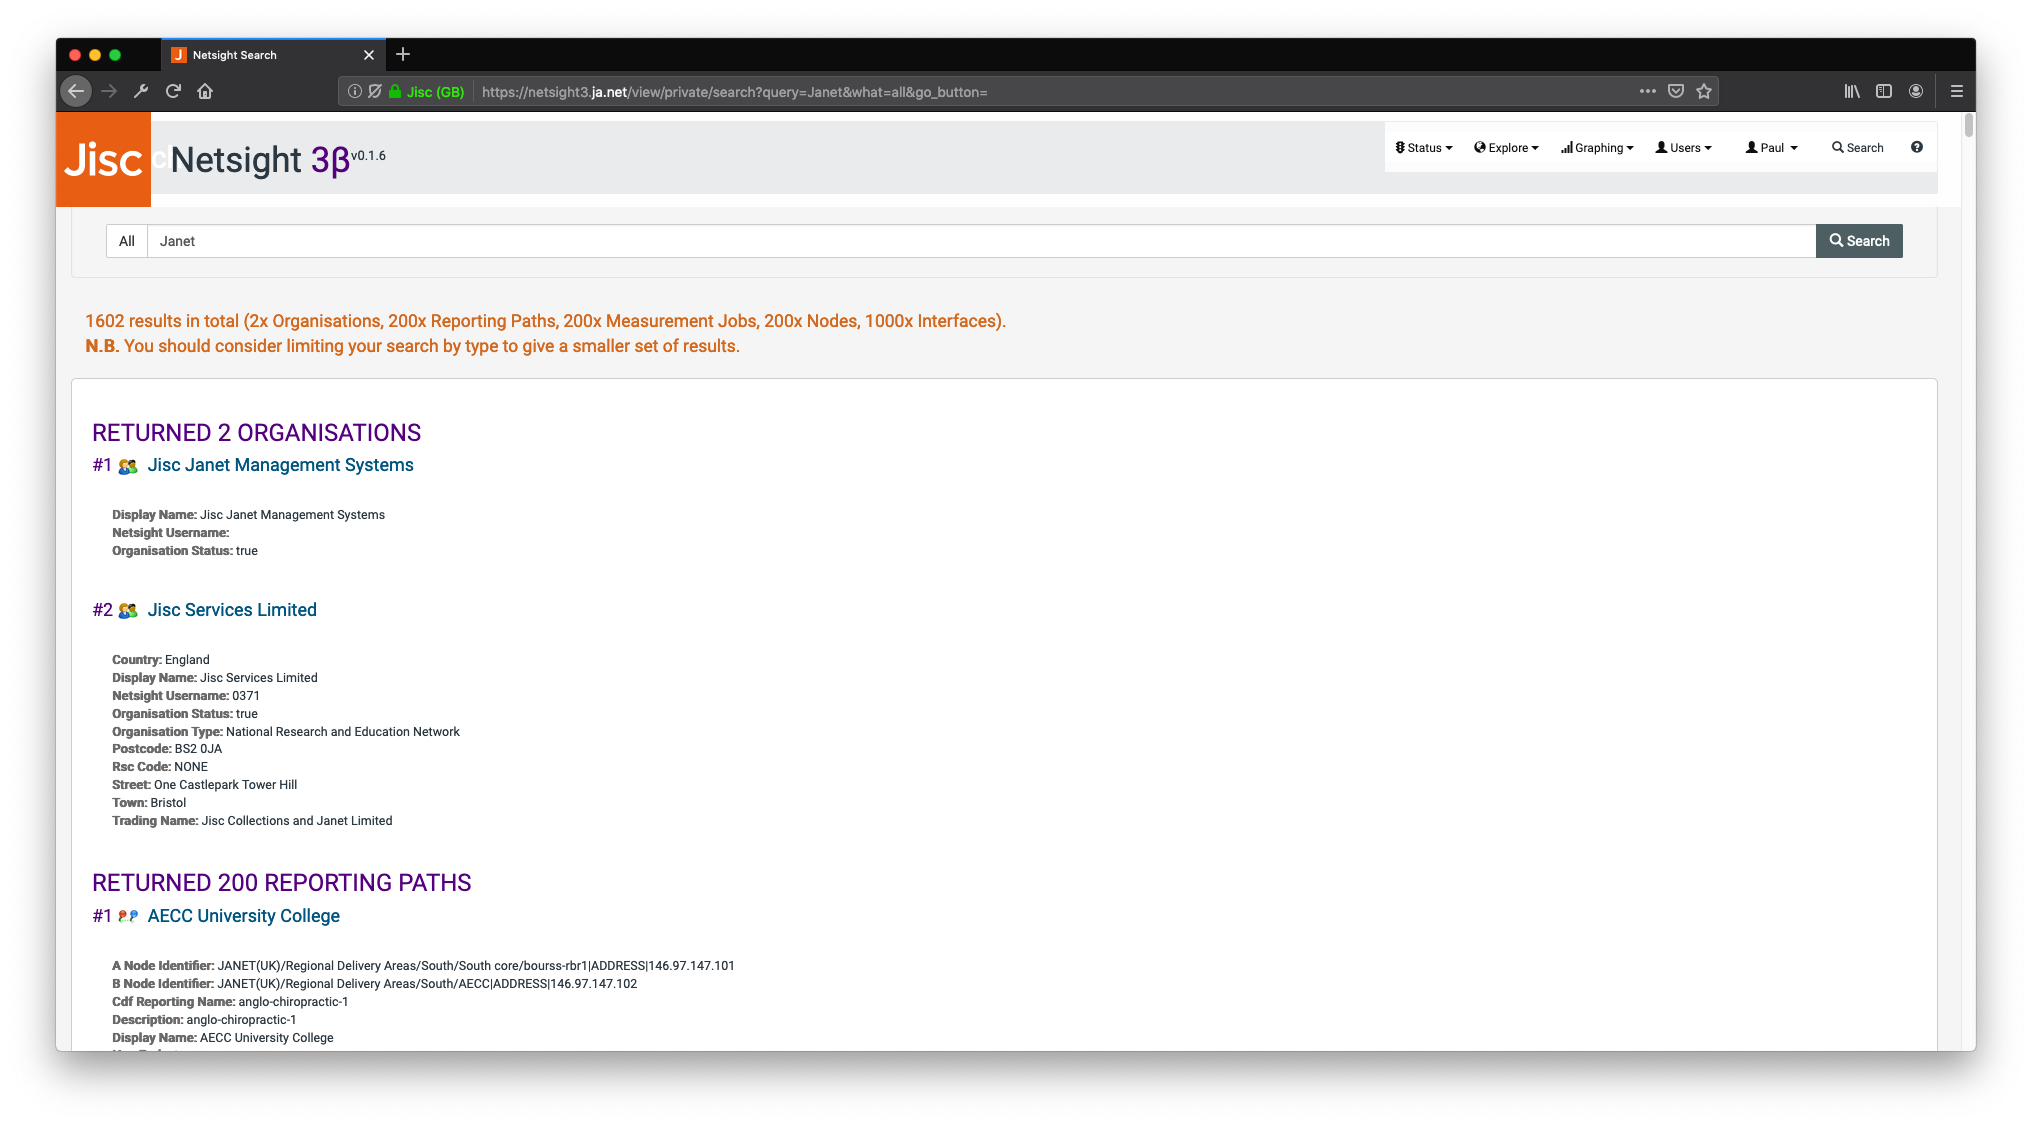2032x1125 pixels.
Task: Open the Paul user account dropdown
Action: click(x=1771, y=148)
